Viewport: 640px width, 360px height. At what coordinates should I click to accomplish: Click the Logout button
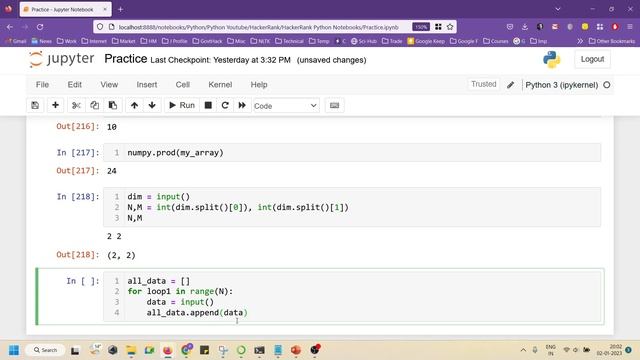tap(592, 59)
